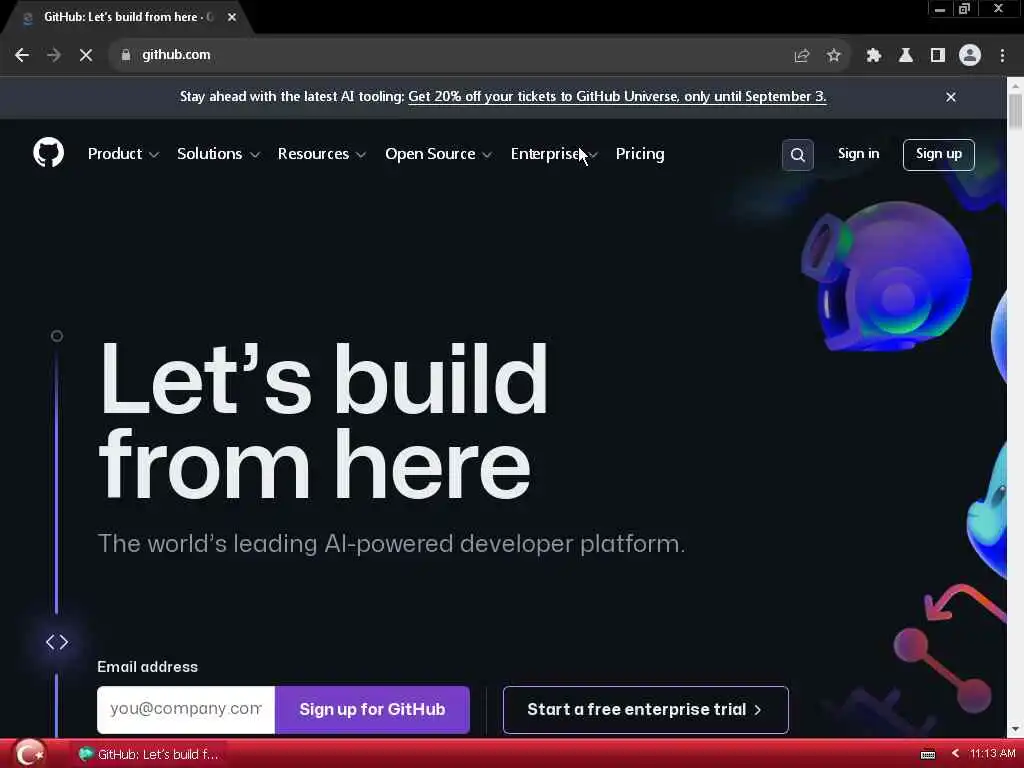Bookmark this page with the star icon
Image resolution: width=1024 pixels, height=768 pixels.
click(x=833, y=56)
